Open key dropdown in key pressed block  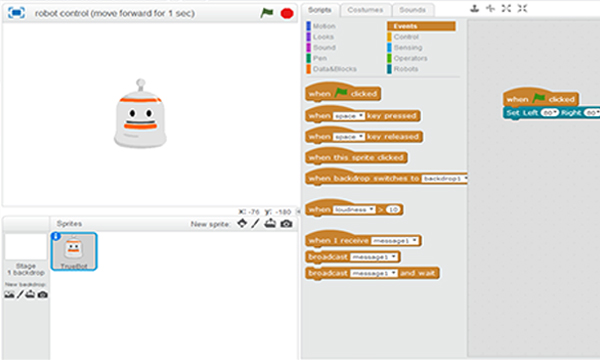coord(349,116)
